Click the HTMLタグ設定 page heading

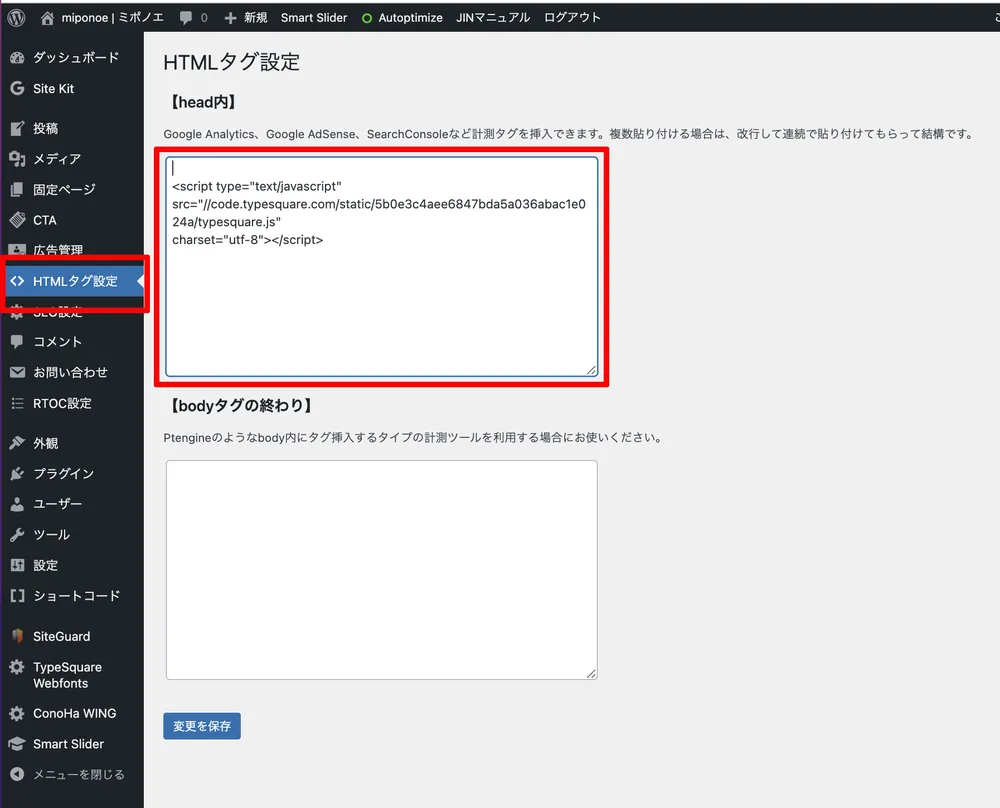click(232, 62)
